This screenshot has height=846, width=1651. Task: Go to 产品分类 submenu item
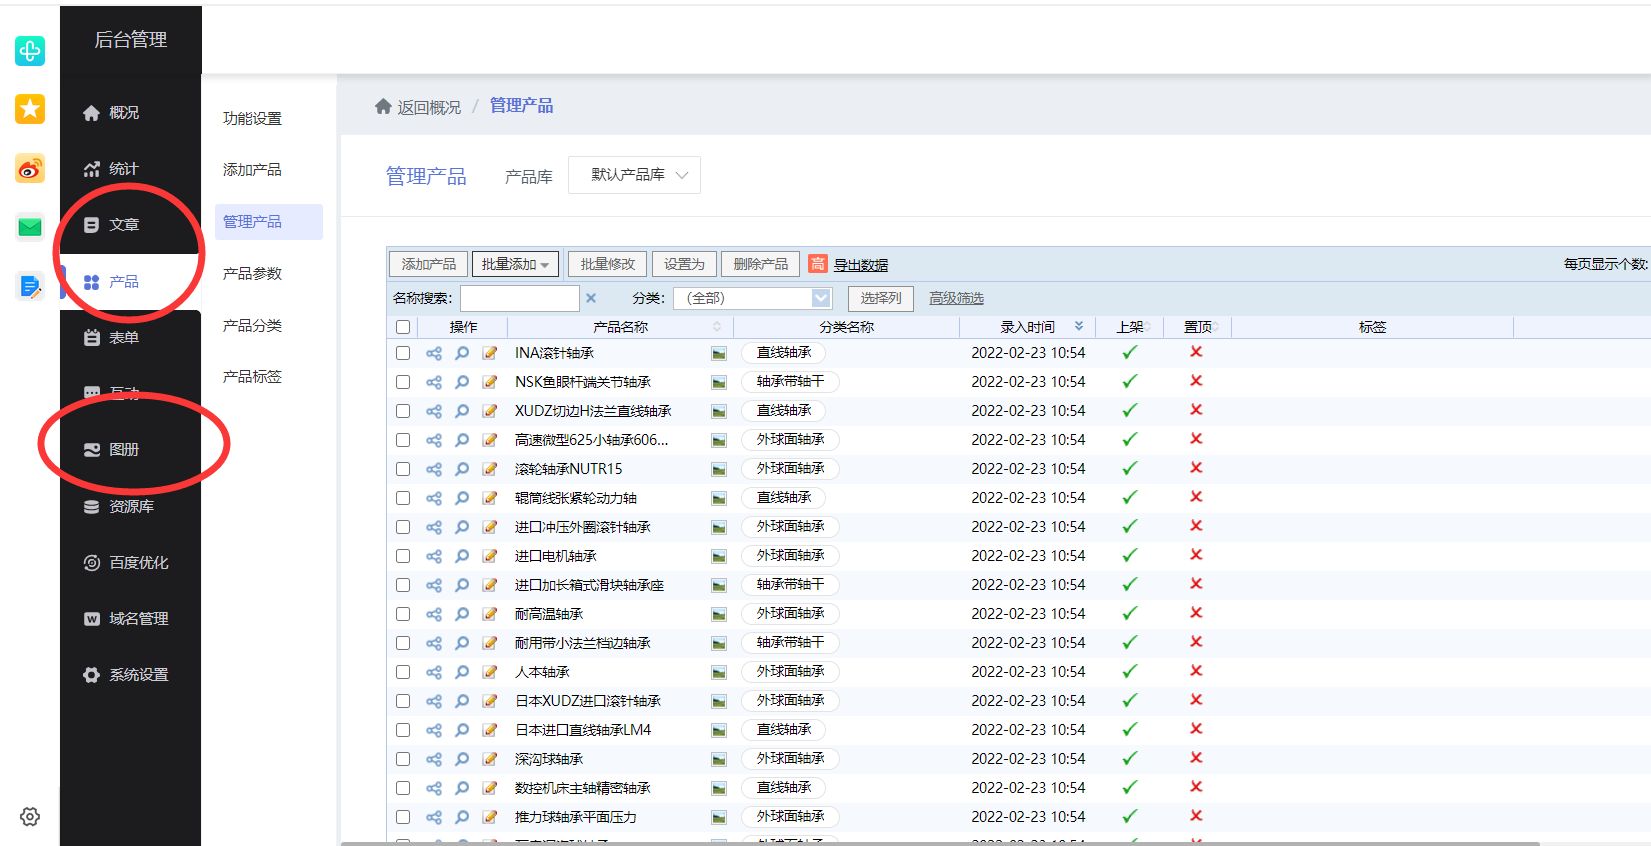click(x=252, y=326)
